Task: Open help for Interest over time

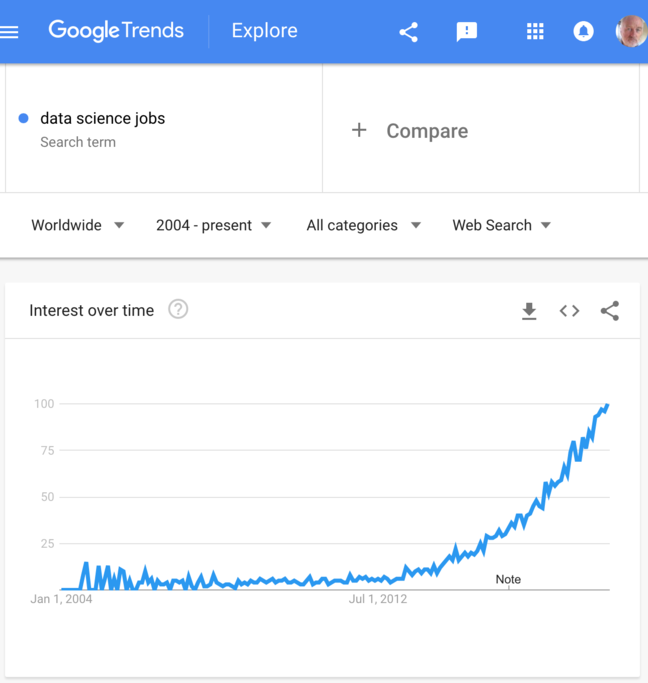Action: click(x=178, y=310)
